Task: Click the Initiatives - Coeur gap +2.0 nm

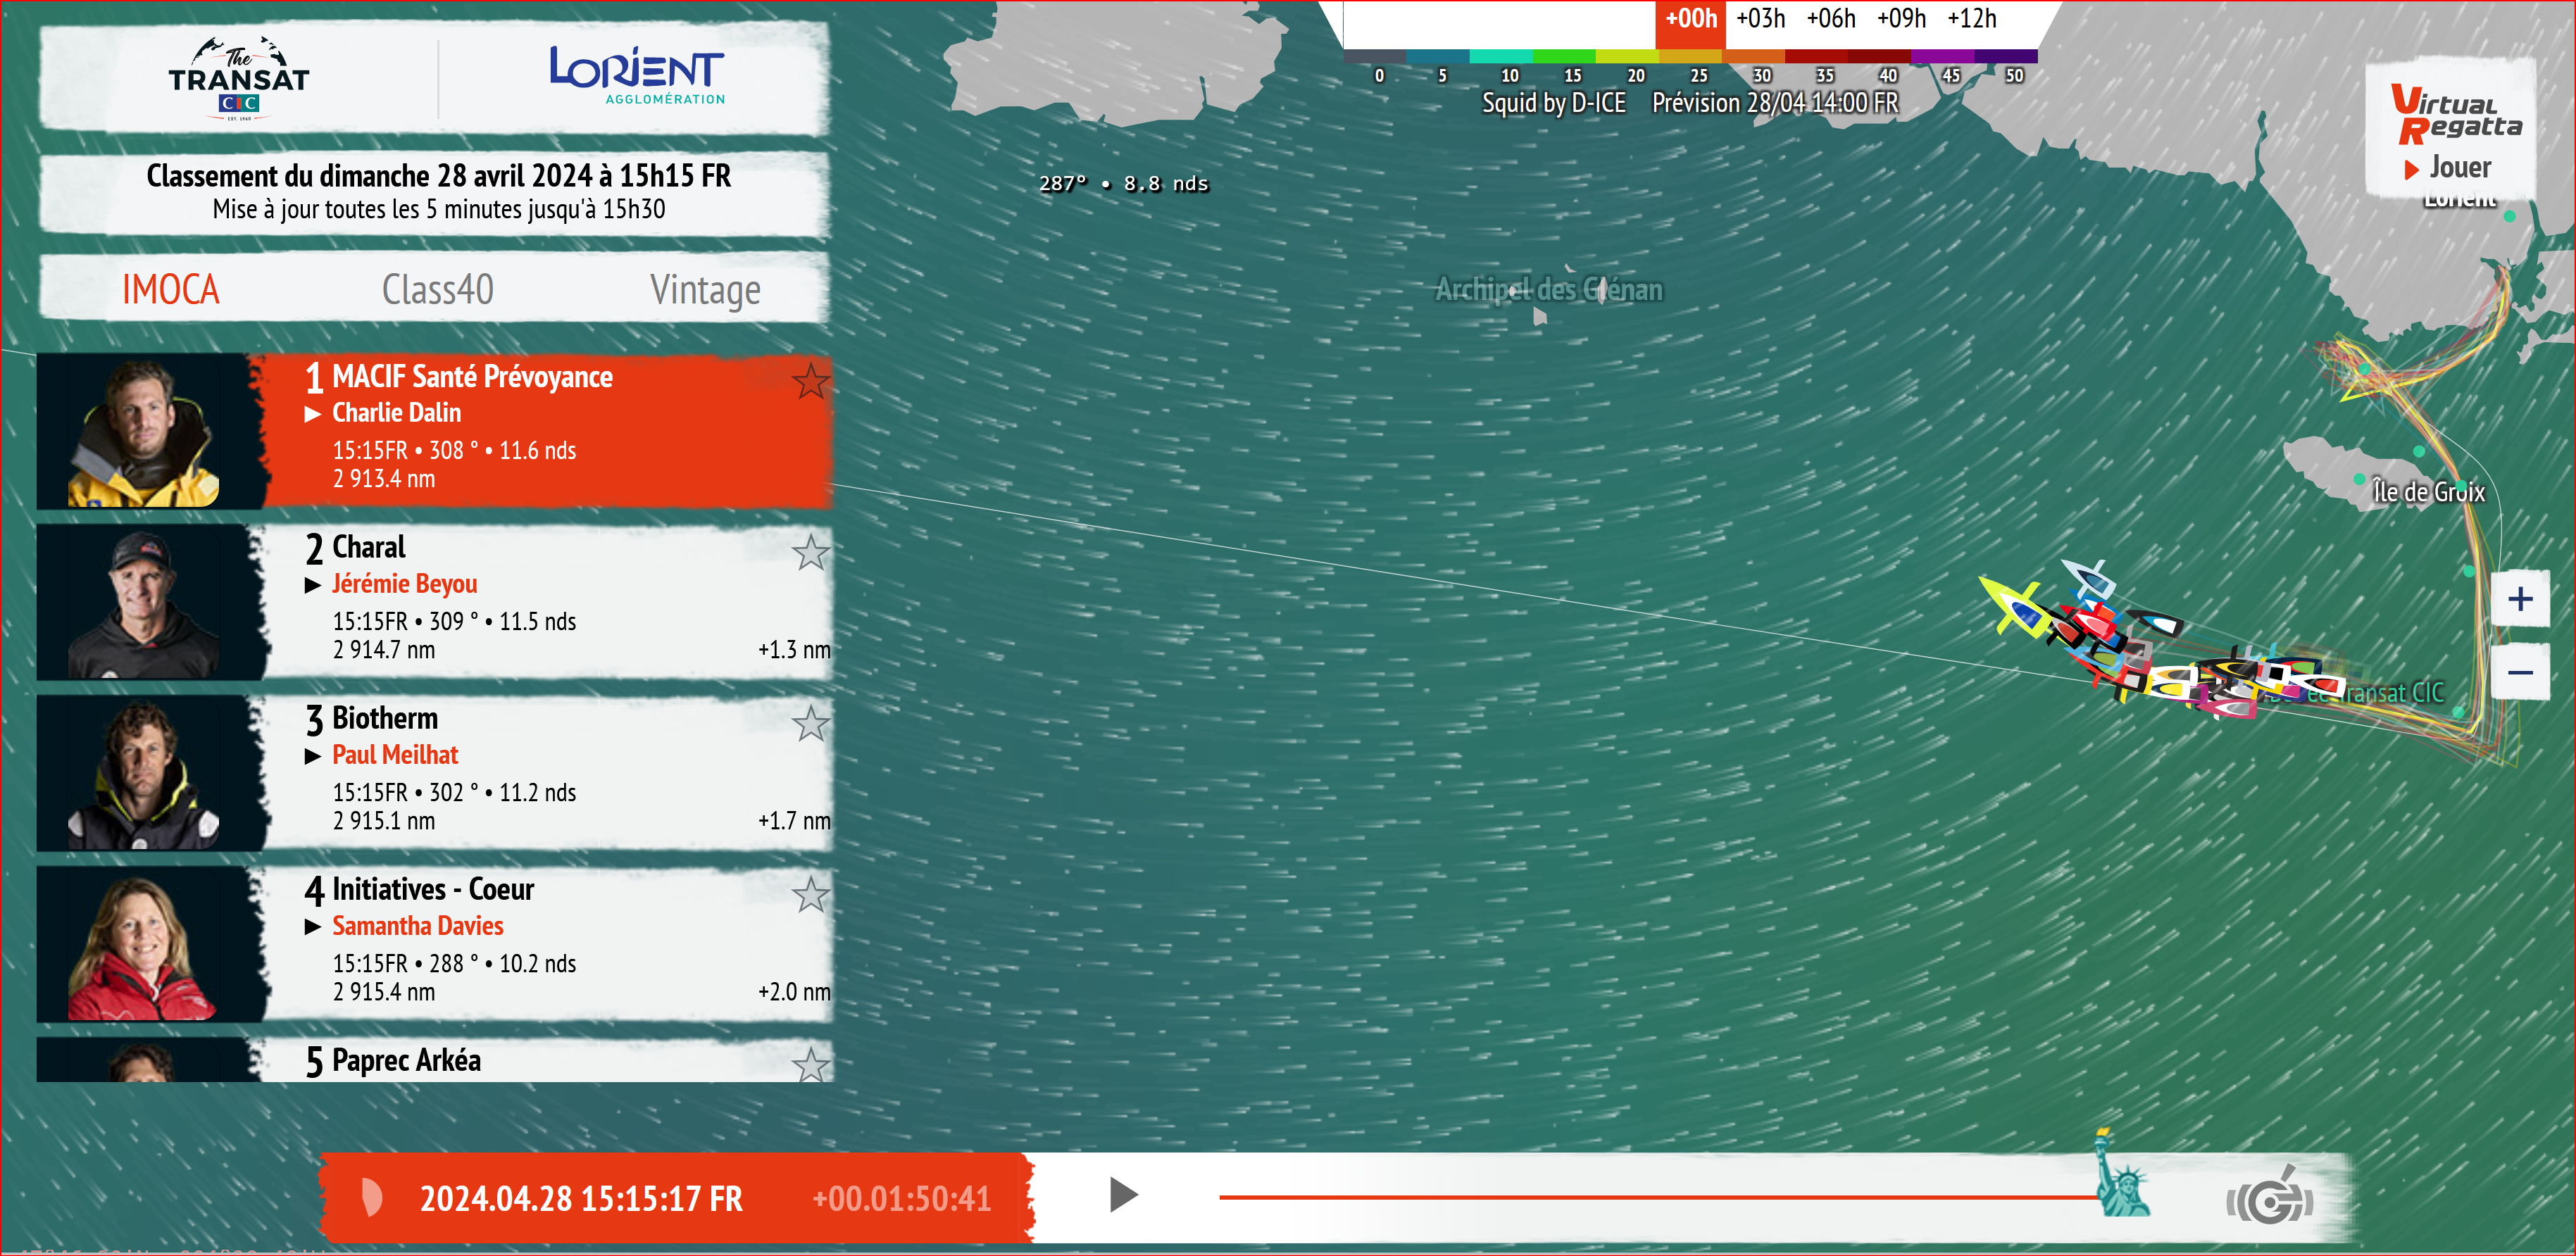Action: tap(794, 992)
